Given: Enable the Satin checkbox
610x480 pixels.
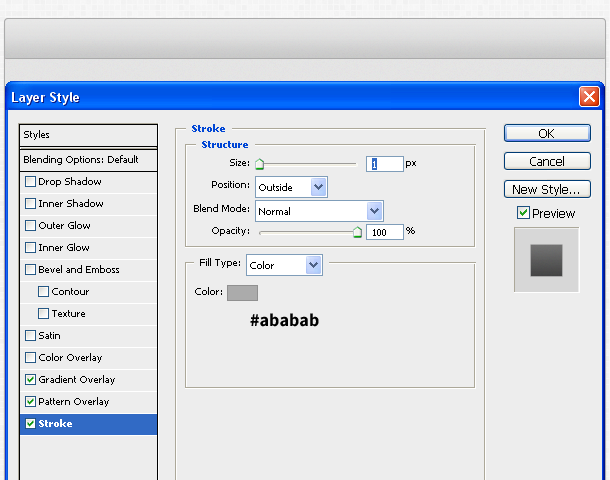Looking at the screenshot, I should pos(30,335).
